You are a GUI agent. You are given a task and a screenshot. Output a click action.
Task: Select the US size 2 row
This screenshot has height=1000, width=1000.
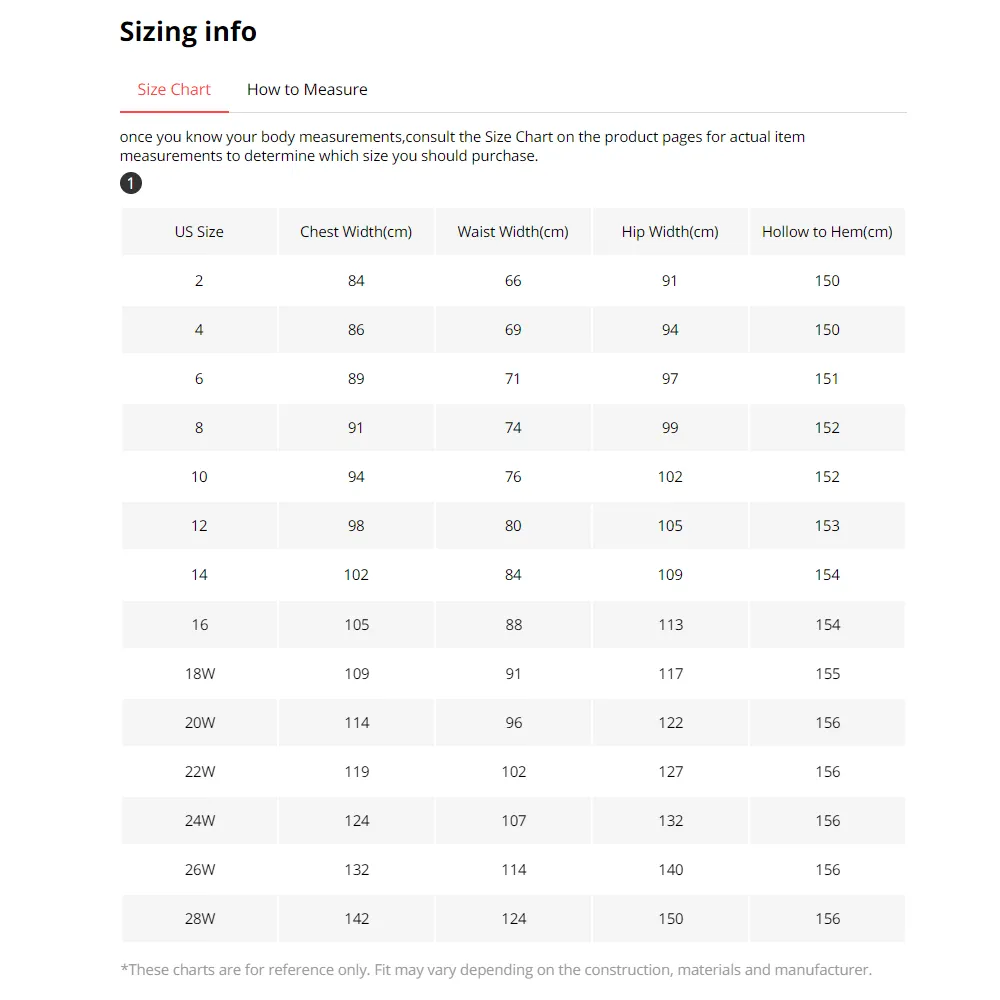[x=199, y=281]
